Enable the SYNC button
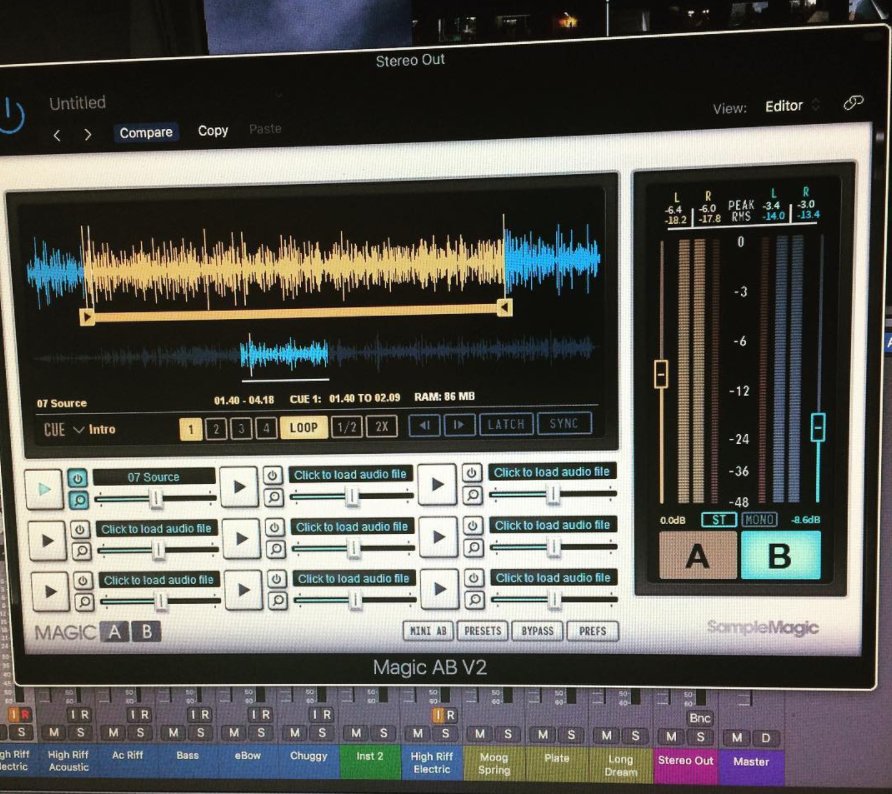 point(564,423)
